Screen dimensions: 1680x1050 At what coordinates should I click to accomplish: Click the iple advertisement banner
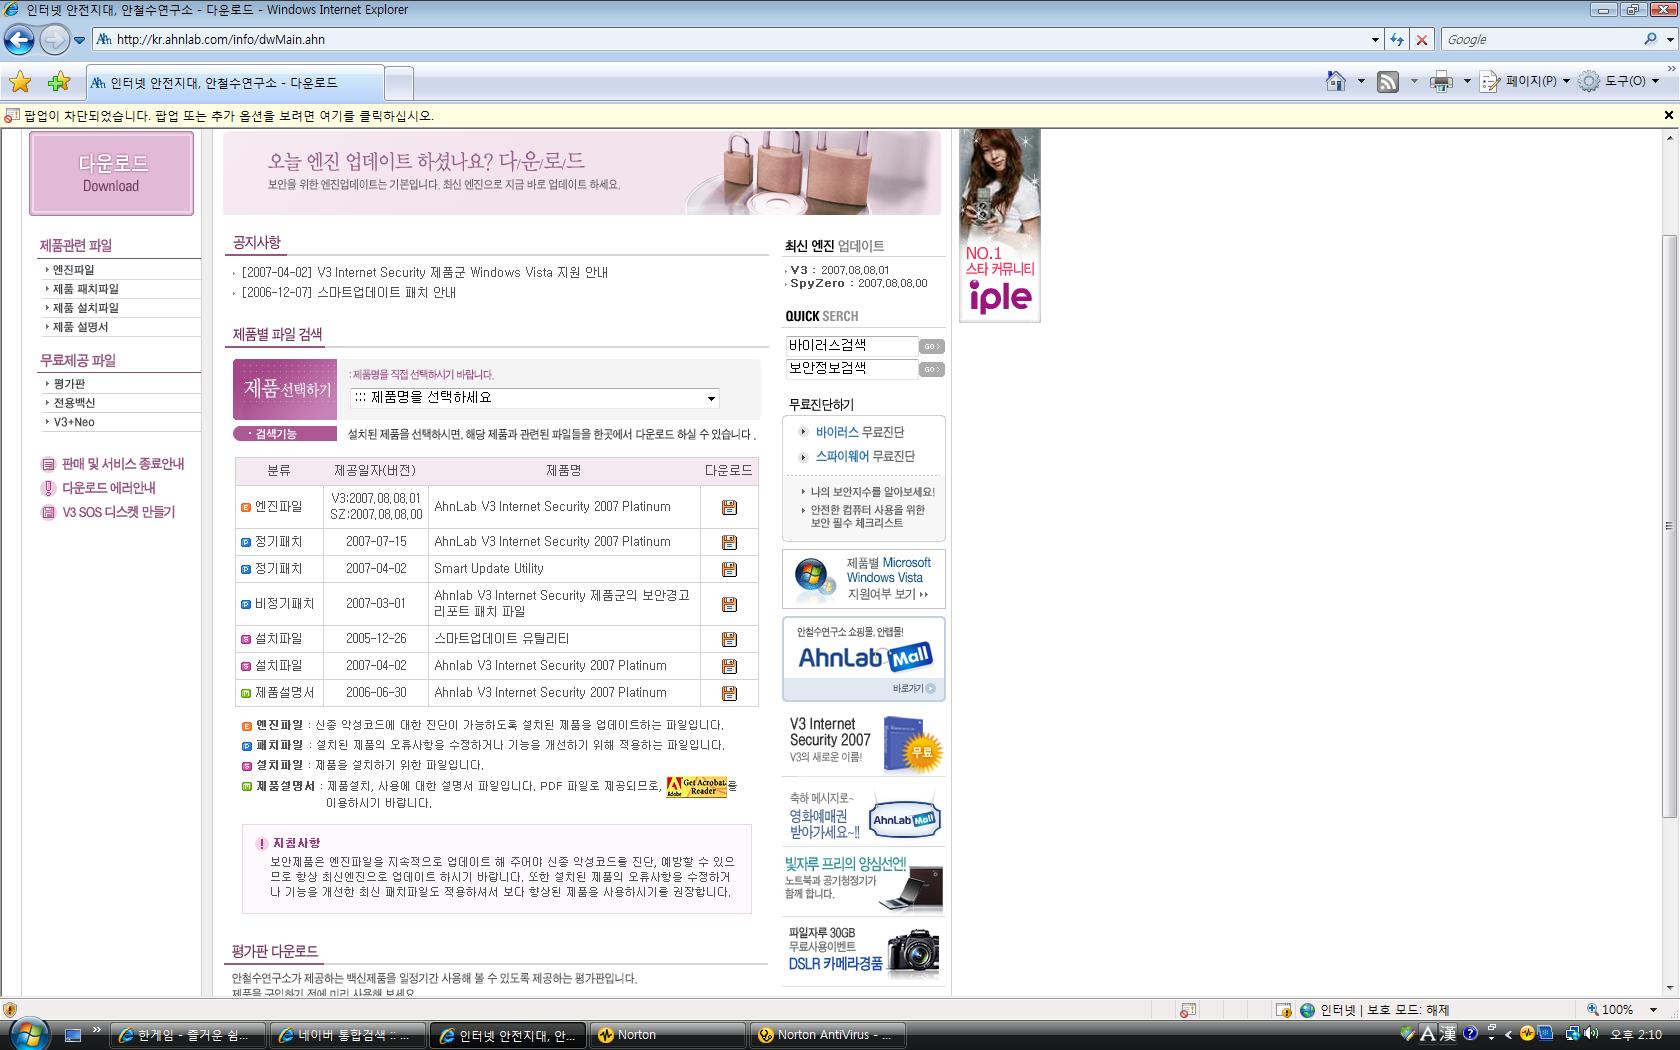pos(999,225)
